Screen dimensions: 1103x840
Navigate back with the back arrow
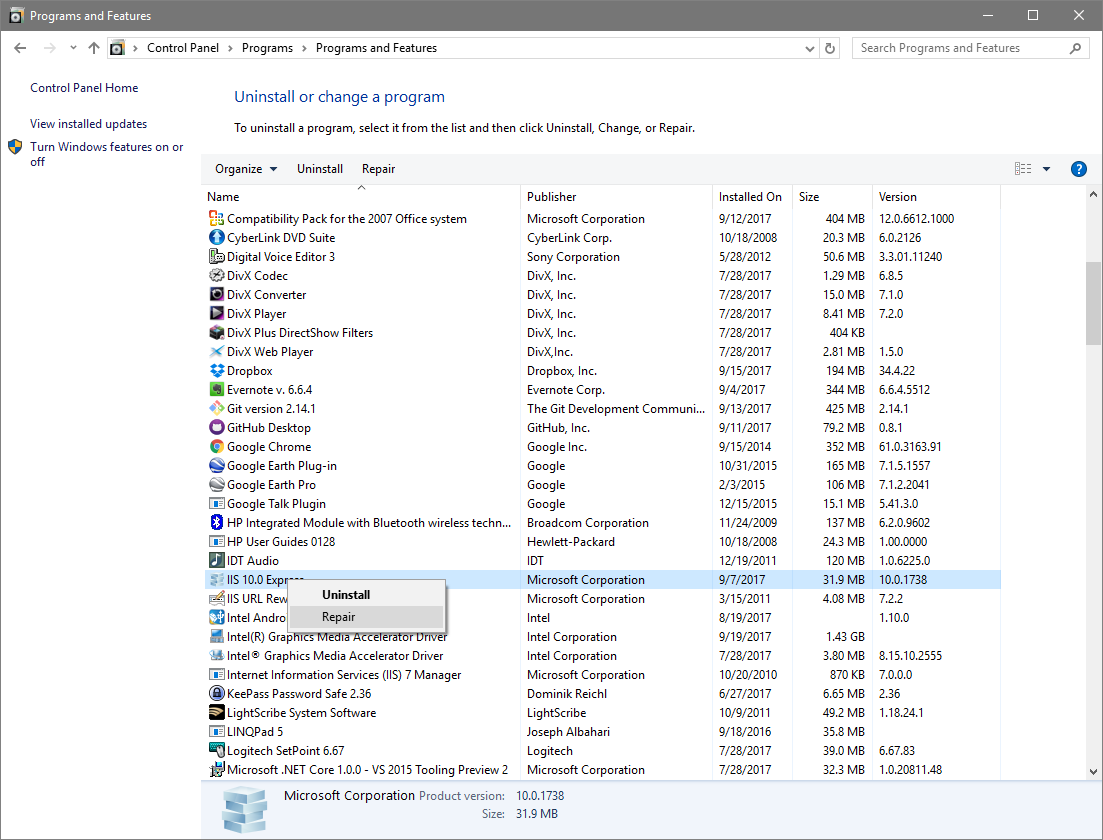[20, 48]
